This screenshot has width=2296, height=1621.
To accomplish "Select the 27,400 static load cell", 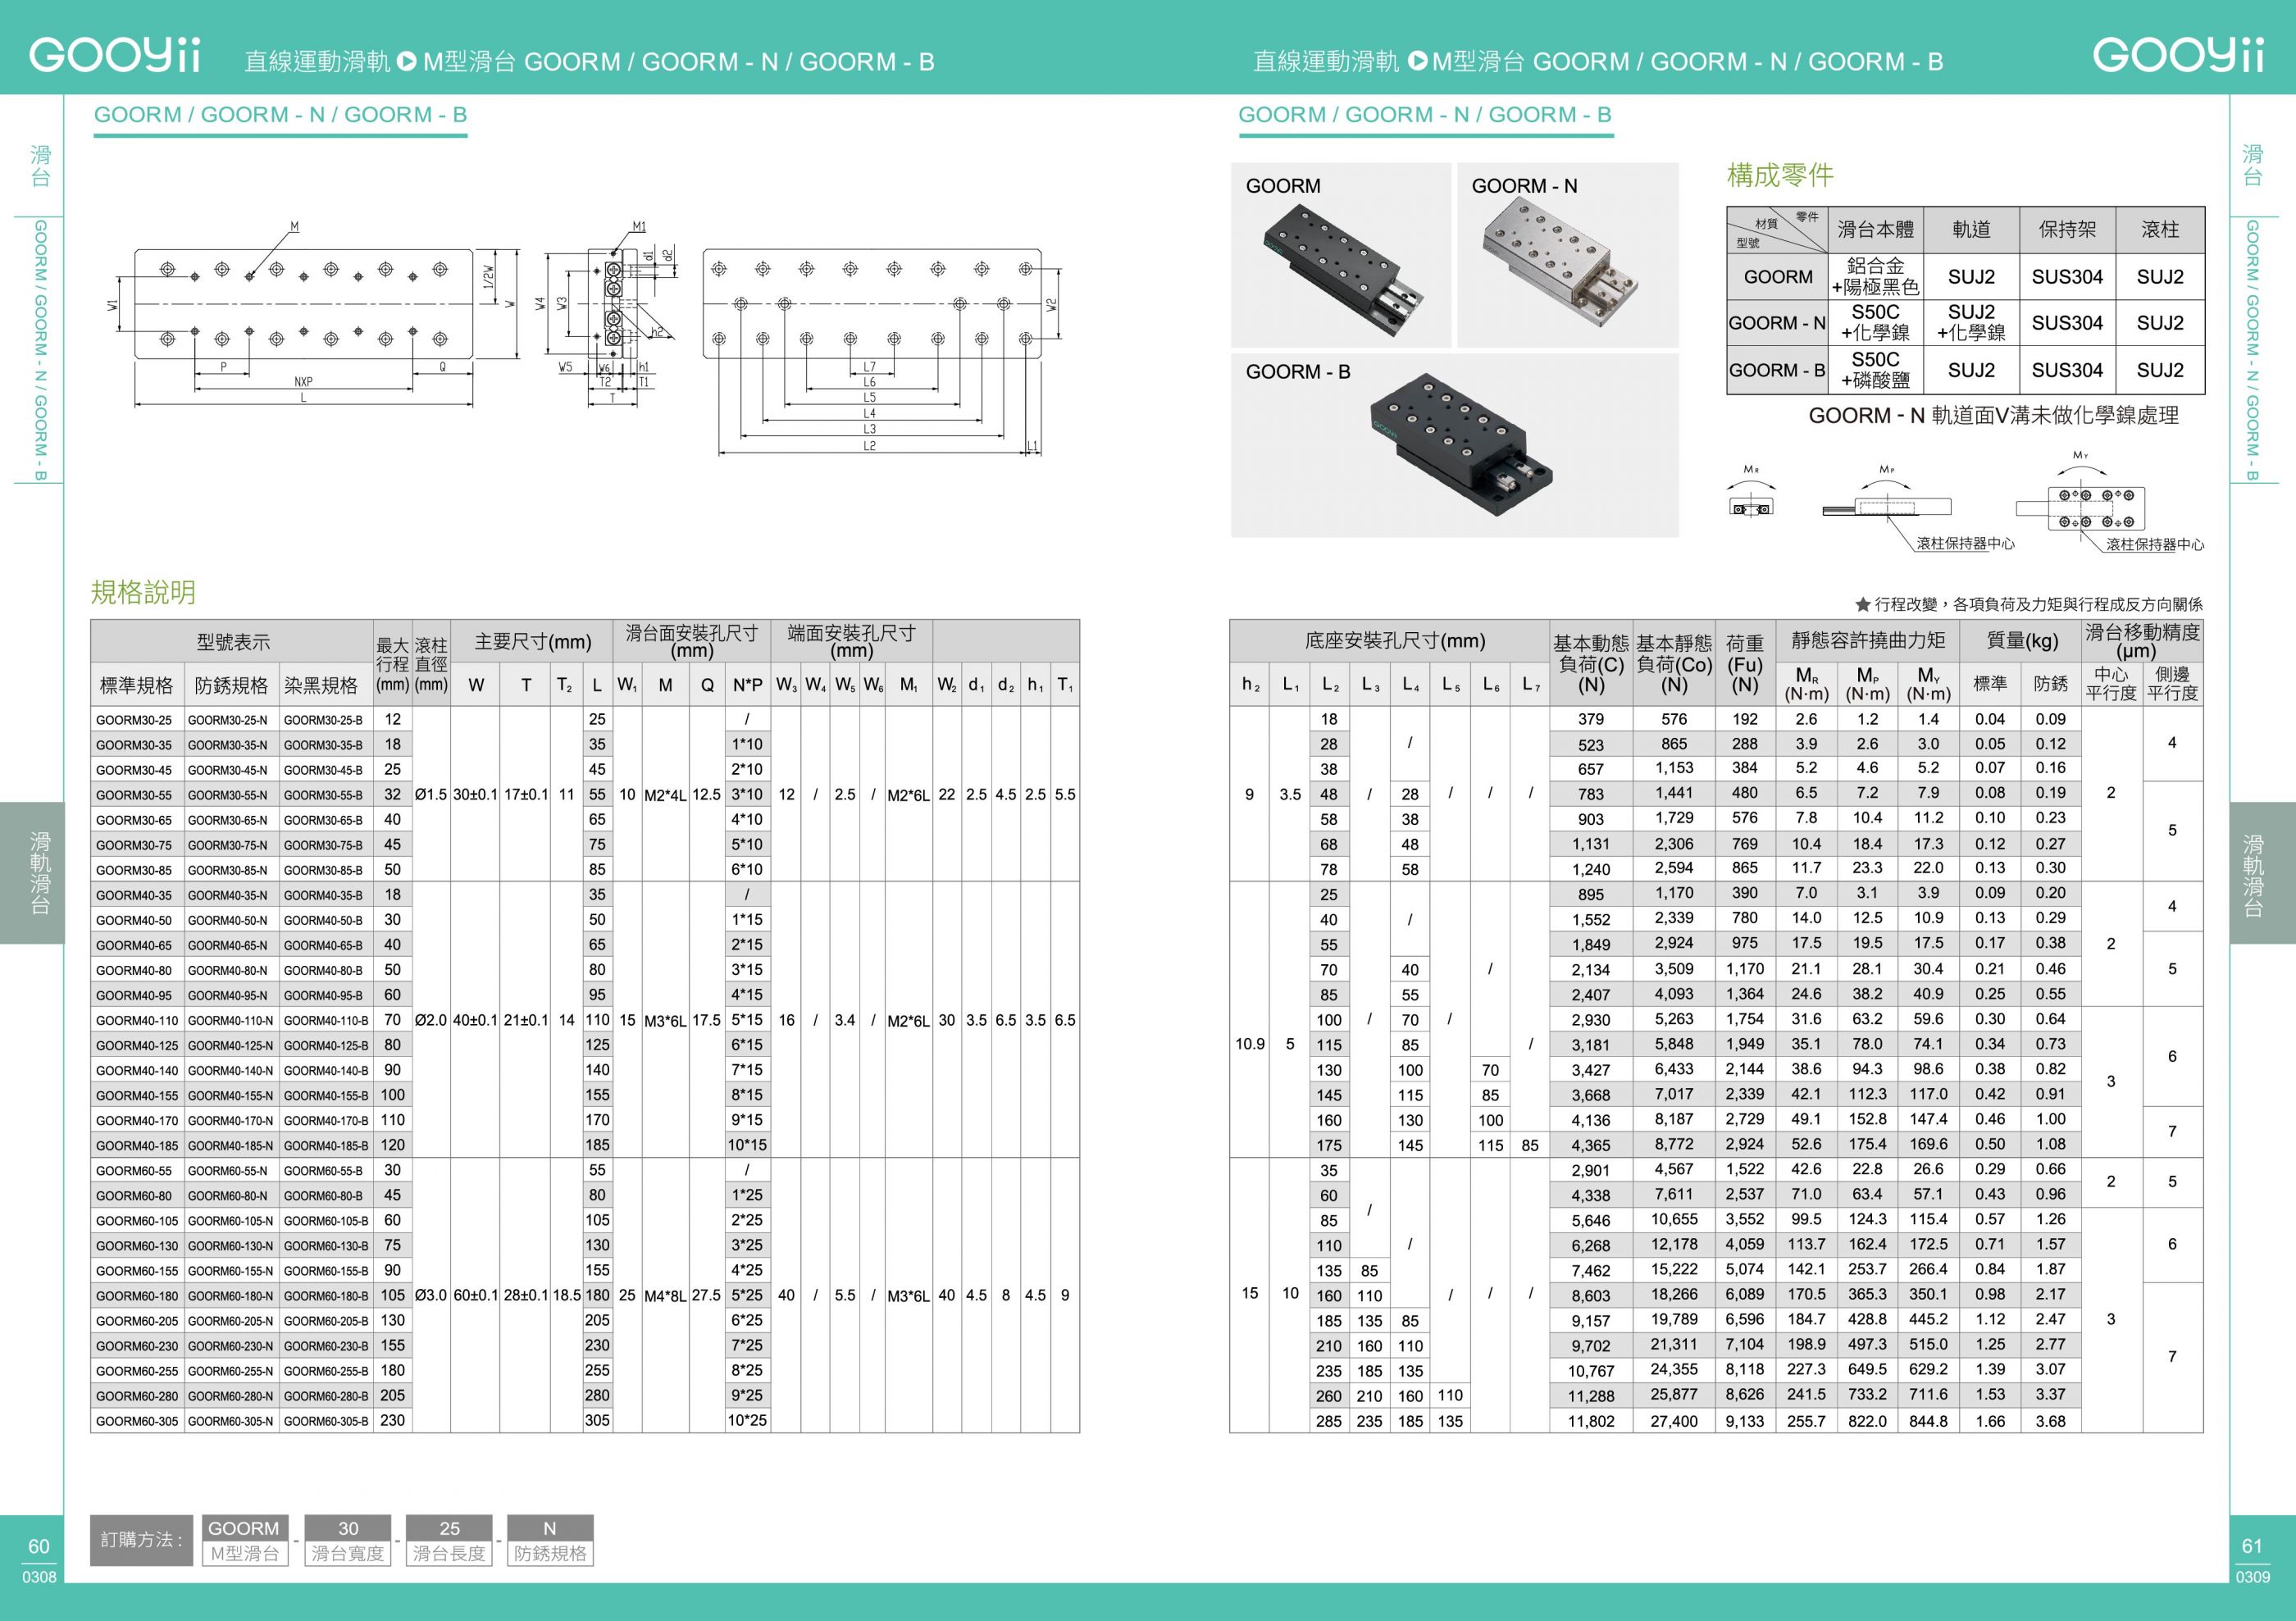I will click(1674, 1421).
